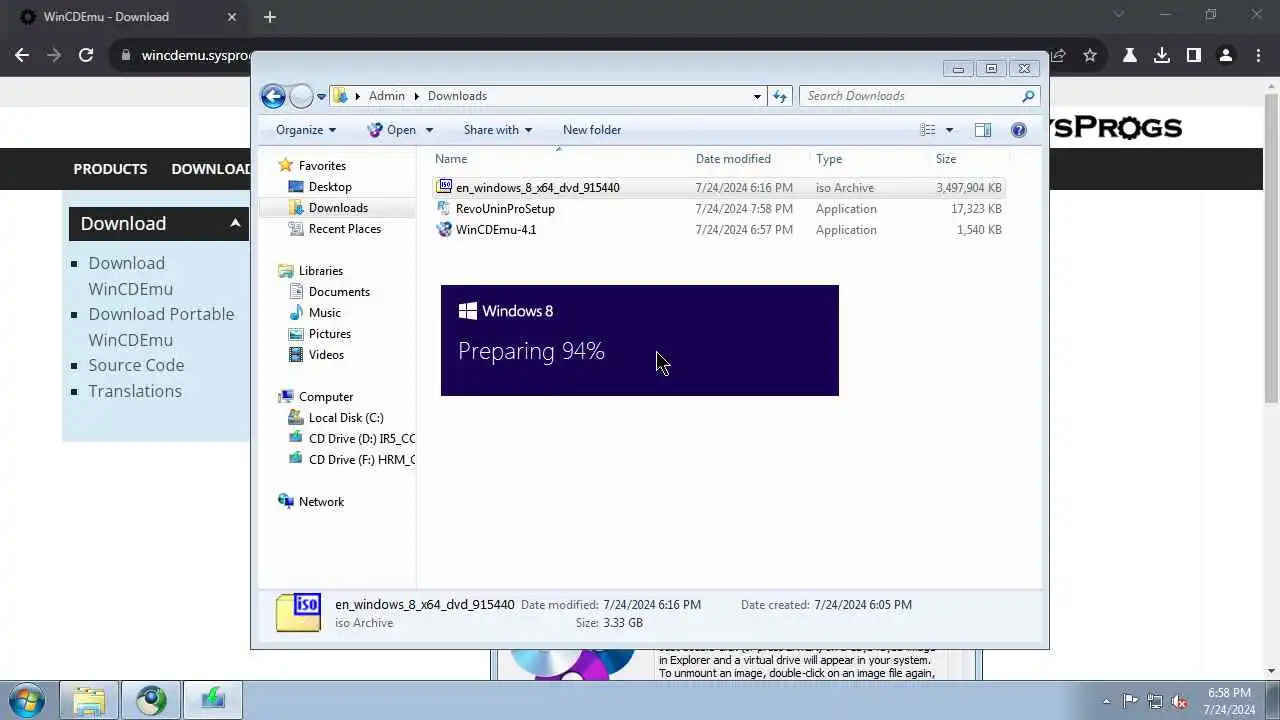
Task: Open Chrome profile icon
Action: click(x=1226, y=55)
